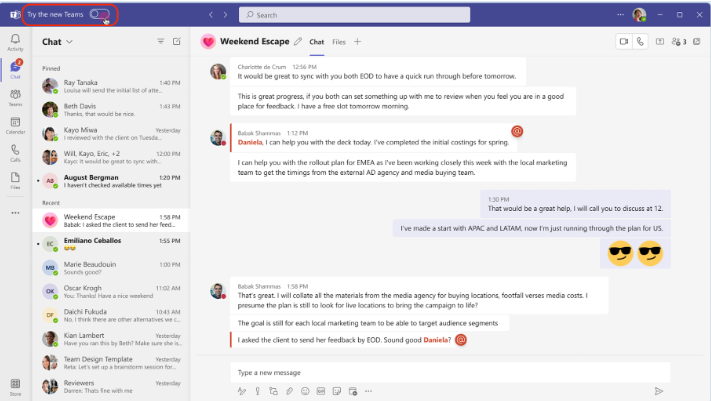Viewport: 711px width, 401px height.
Task: Click the Pinned section label
Action: (51, 68)
